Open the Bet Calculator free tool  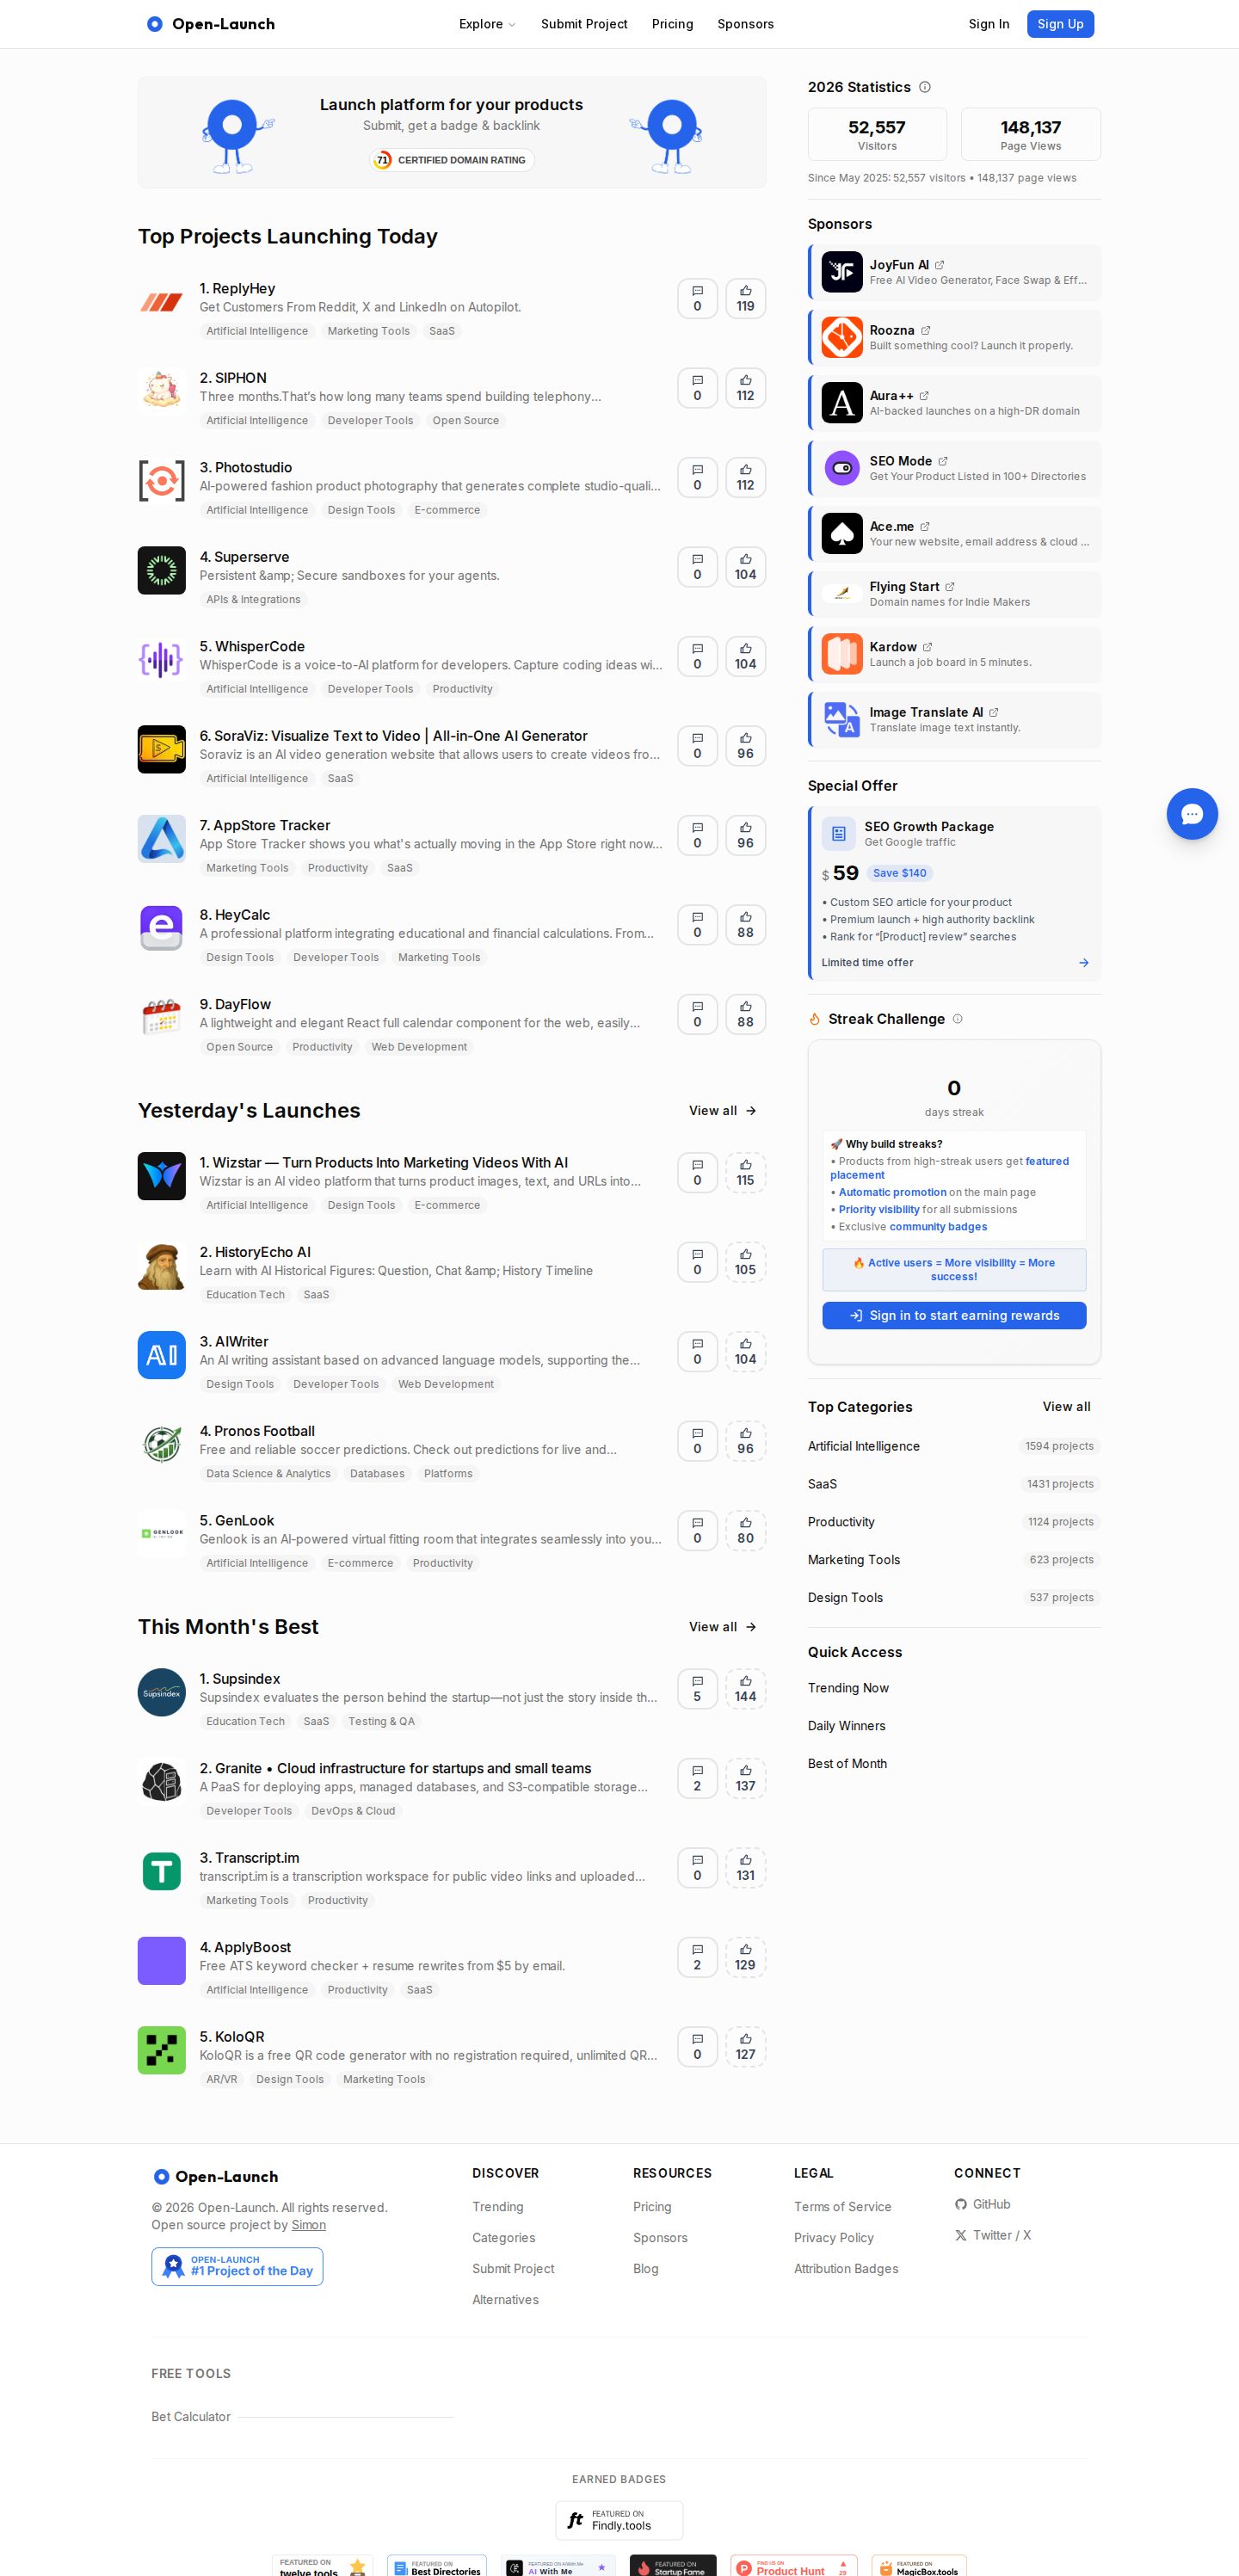point(191,2417)
